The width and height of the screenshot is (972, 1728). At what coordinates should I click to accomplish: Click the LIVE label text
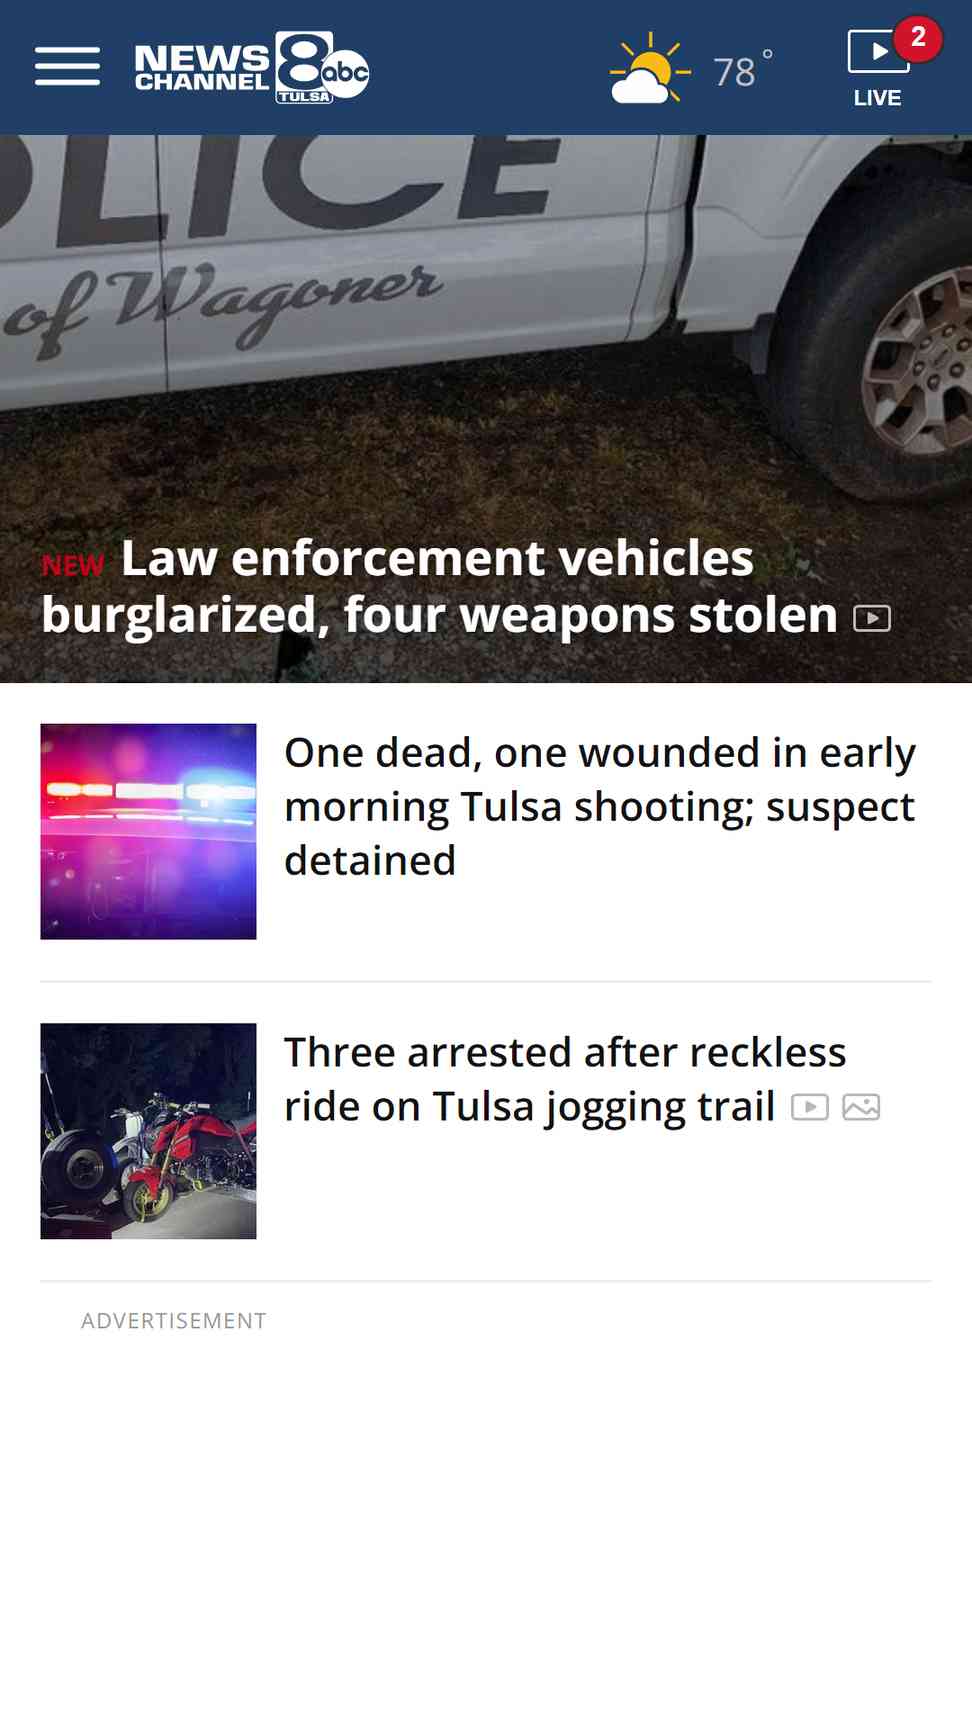pyautogui.click(x=877, y=98)
